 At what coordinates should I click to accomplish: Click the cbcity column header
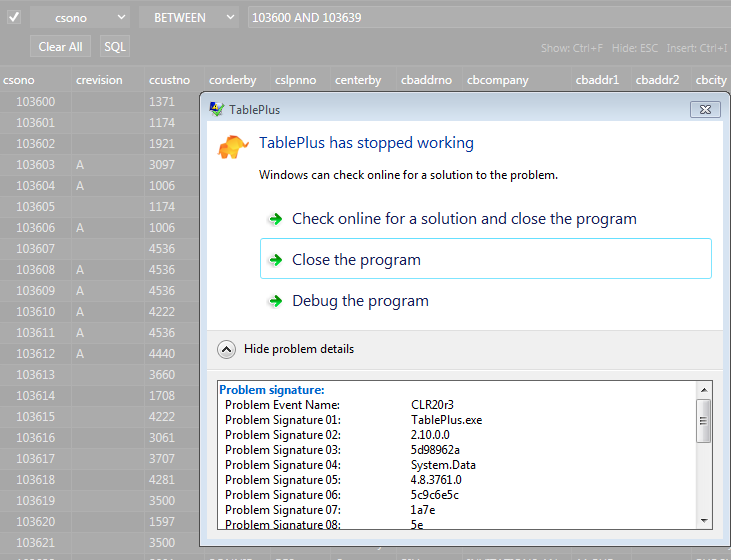pyautogui.click(x=711, y=80)
